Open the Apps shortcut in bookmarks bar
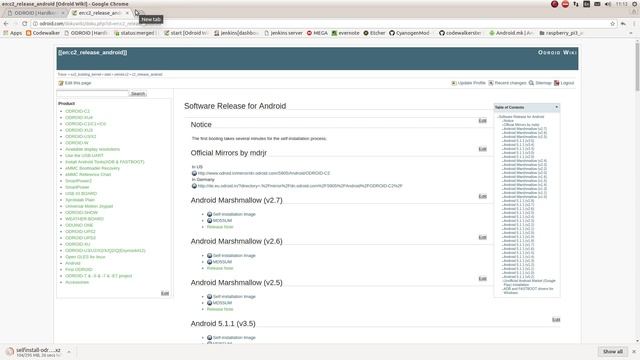Viewport: 640px width, 360px height. click(x=13, y=33)
